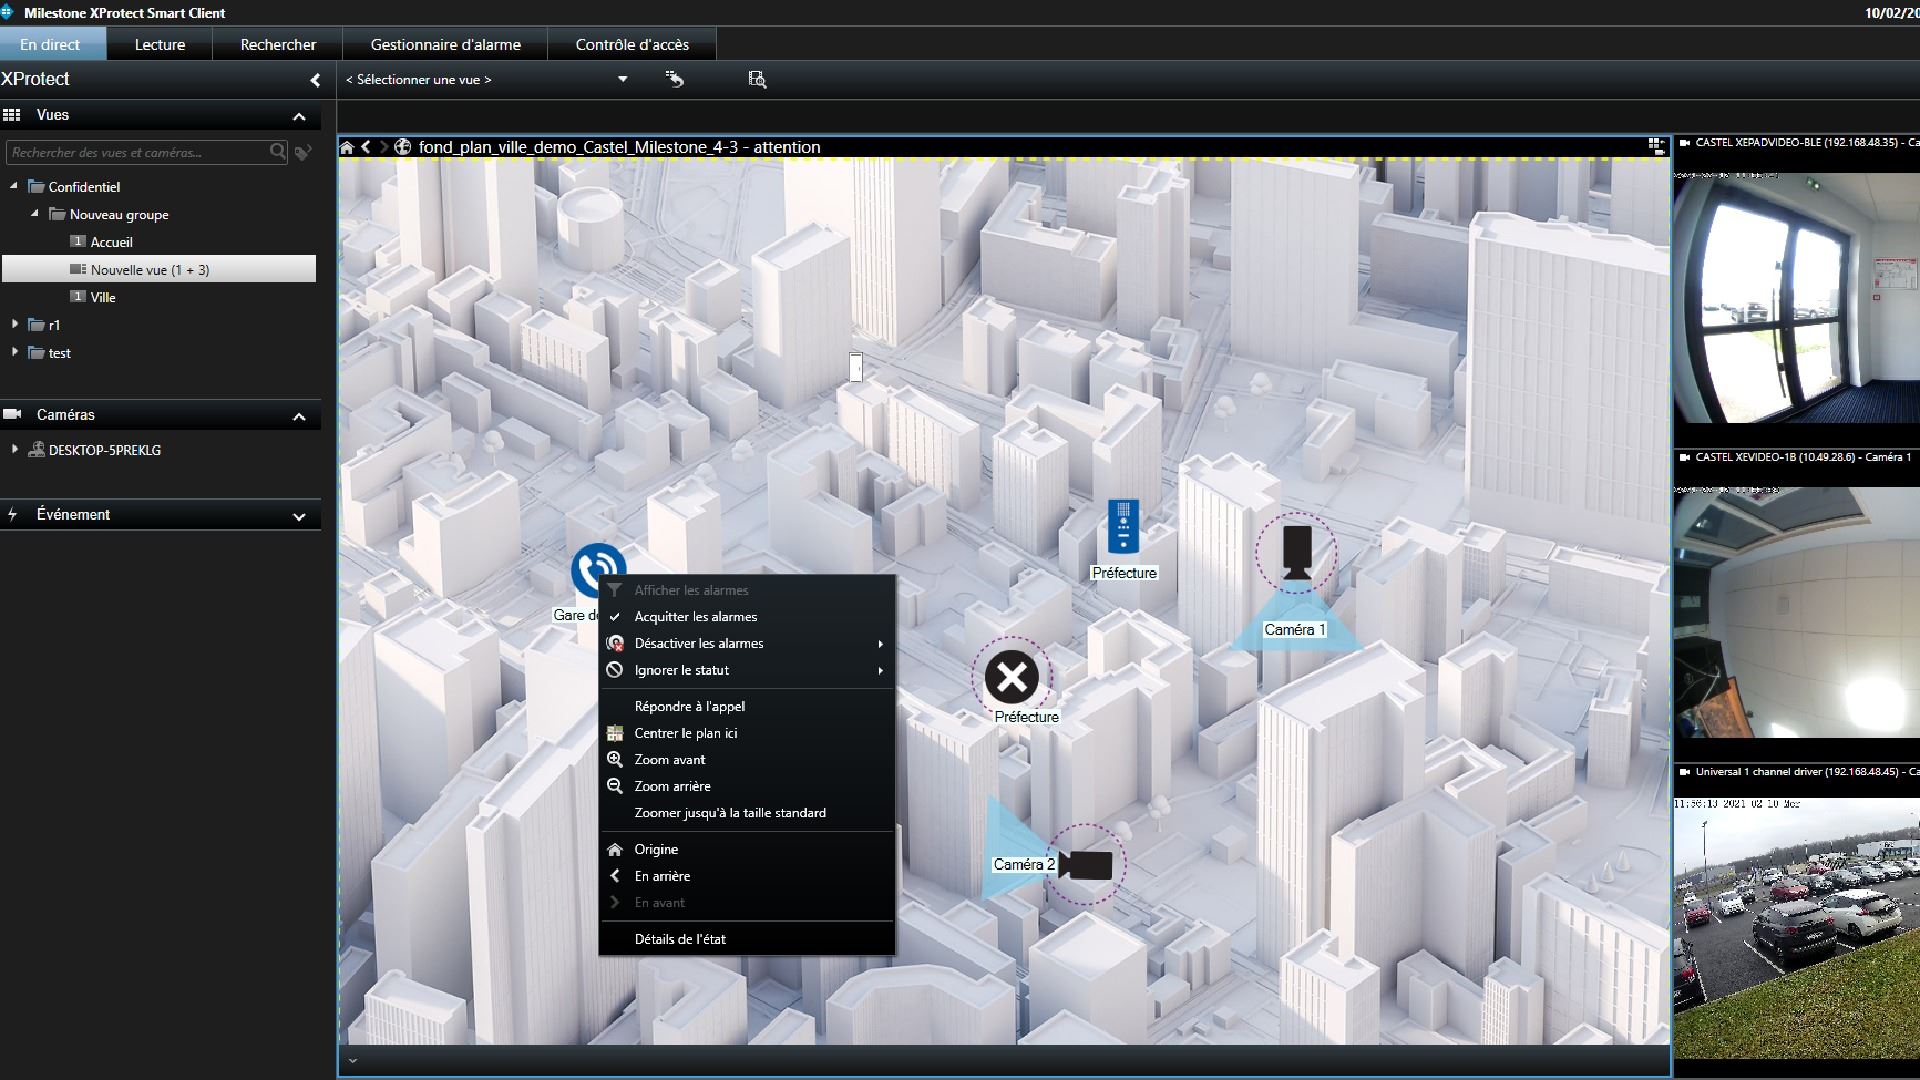Viewport: 1920px width, 1080px height.
Task: Click the Milestone logo in title bar
Action: 7,12
